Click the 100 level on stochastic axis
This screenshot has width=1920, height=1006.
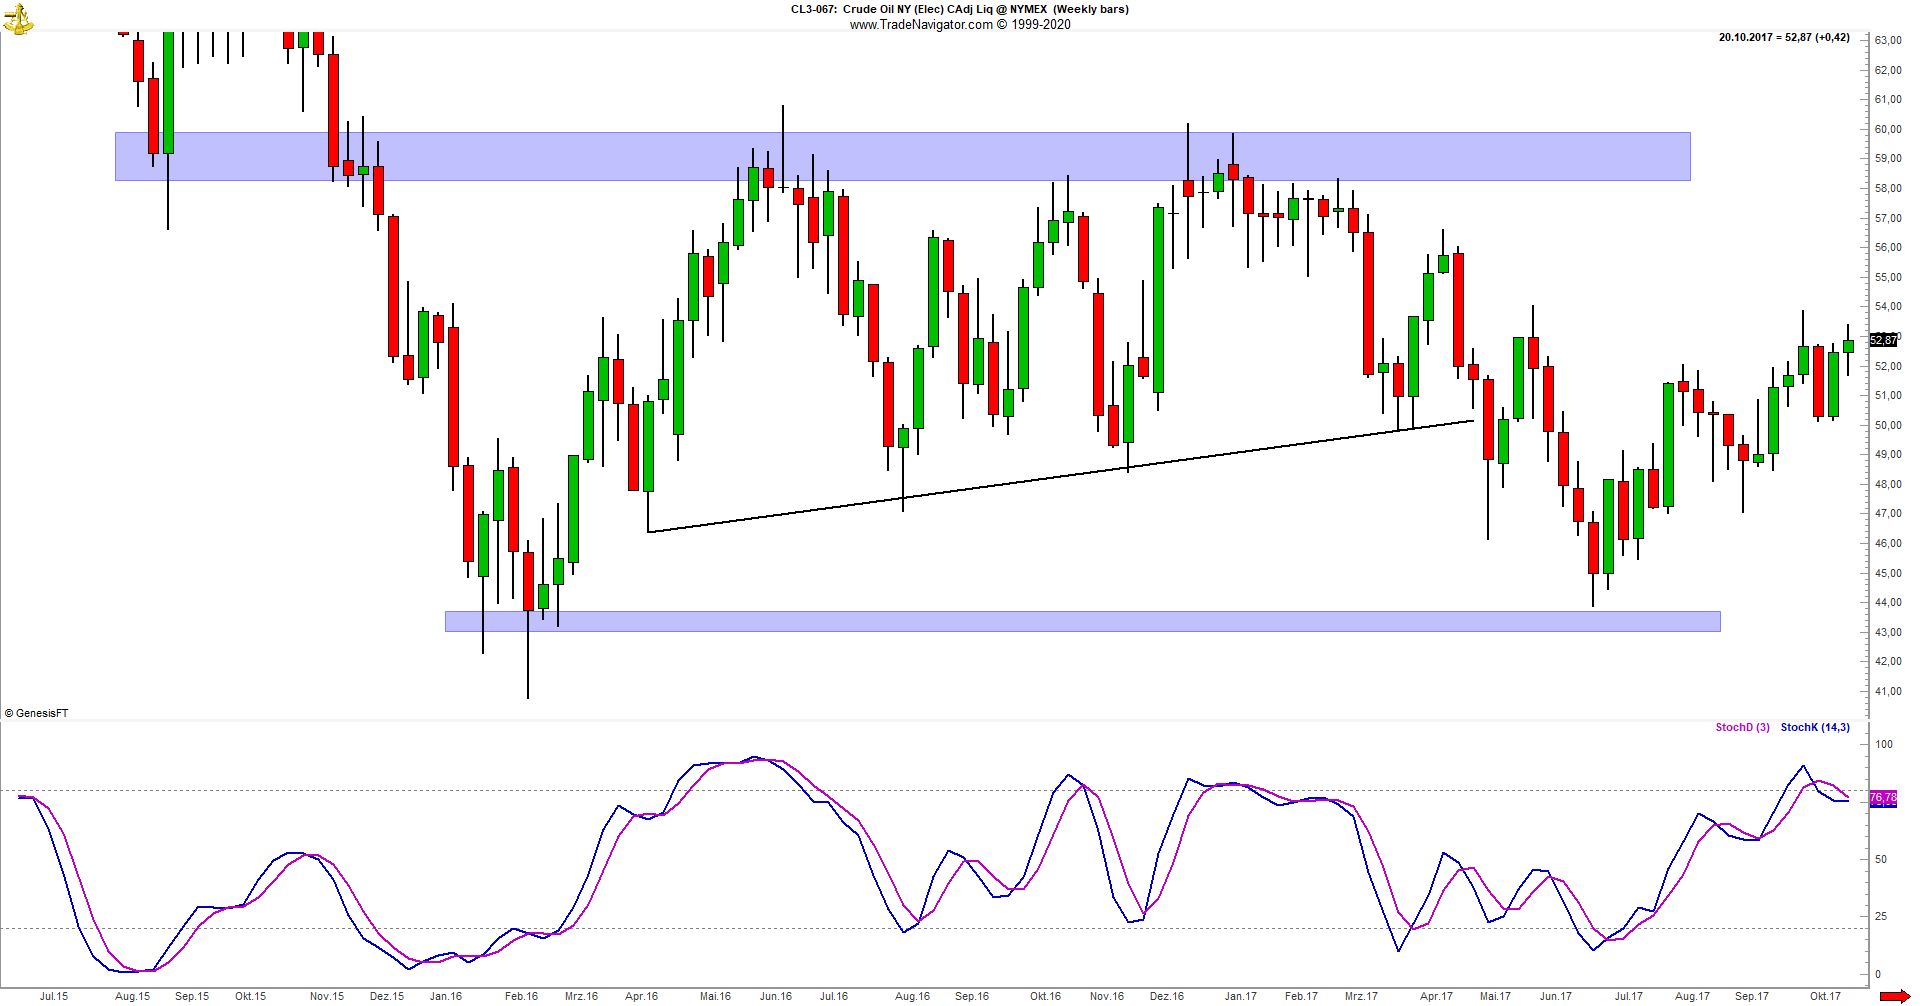1884,744
